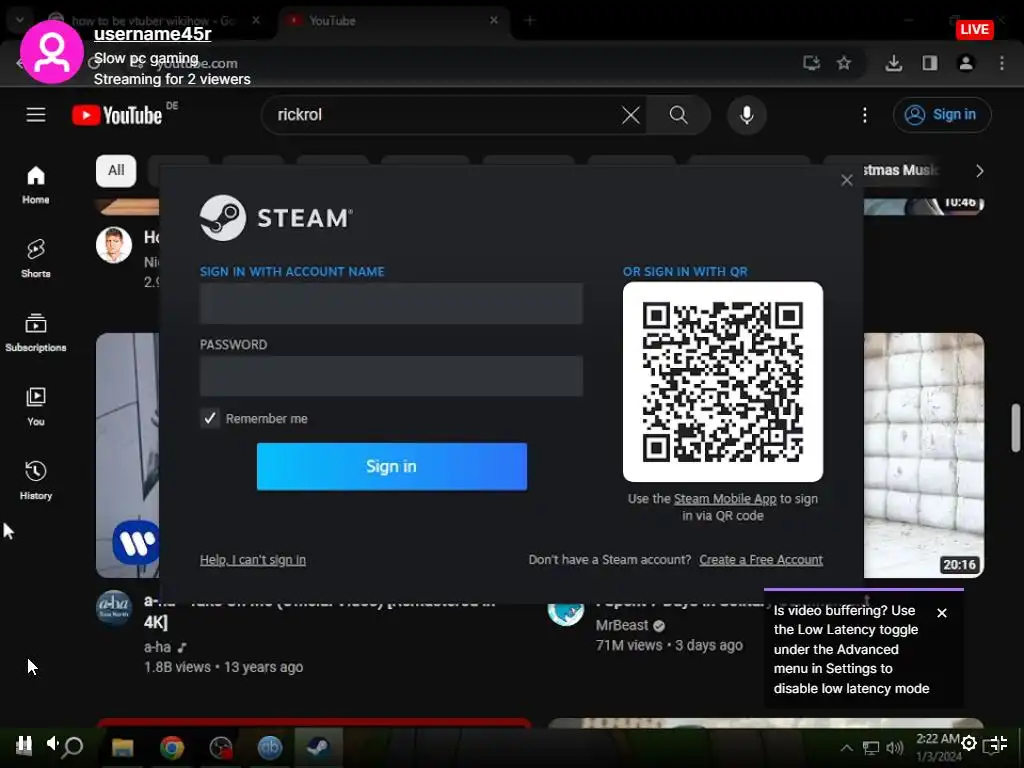1024x768 pixels.
Task: Dismiss the video buffering tip
Action: (942, 613)
